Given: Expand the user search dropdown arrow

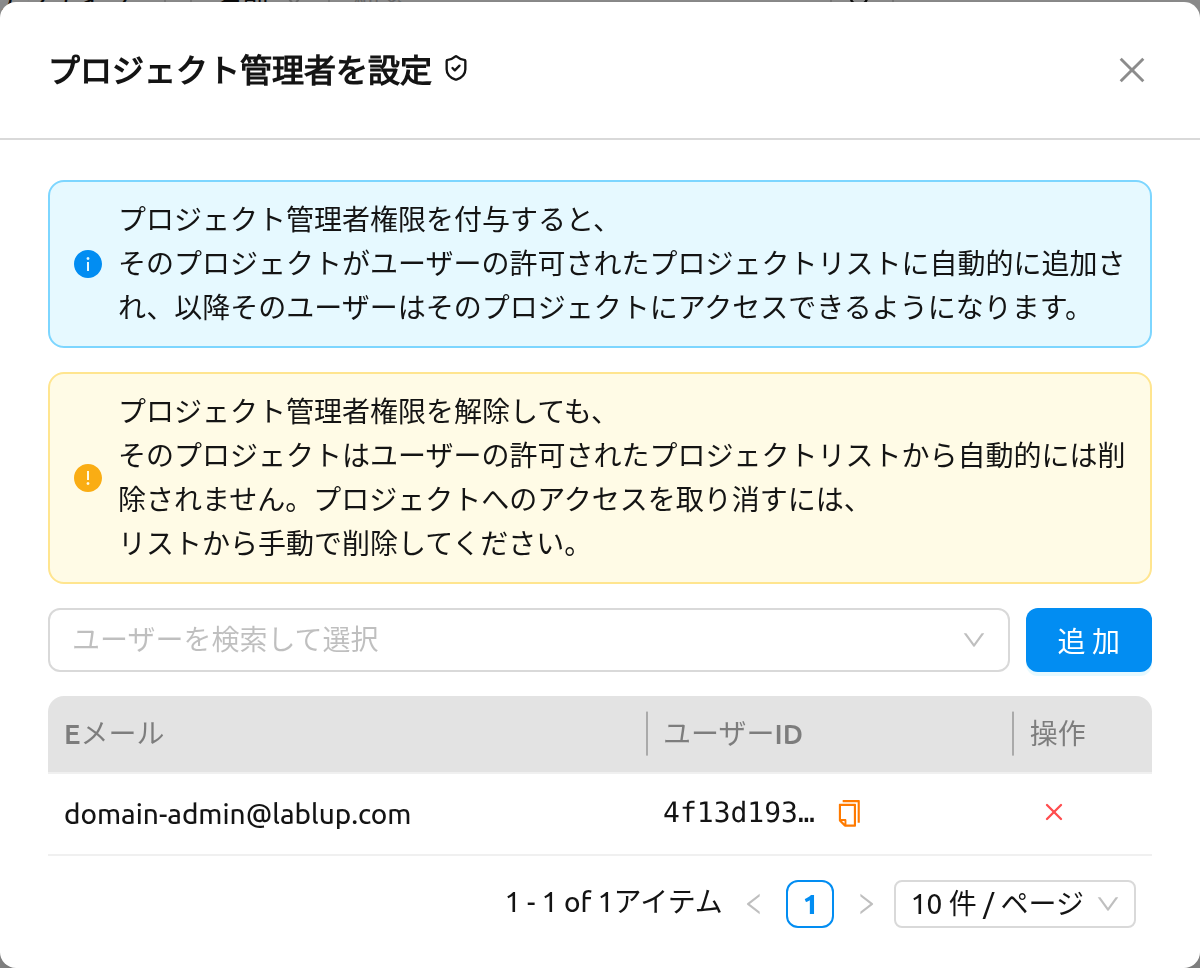Looking at the screenshot, I should click(974, 640).
